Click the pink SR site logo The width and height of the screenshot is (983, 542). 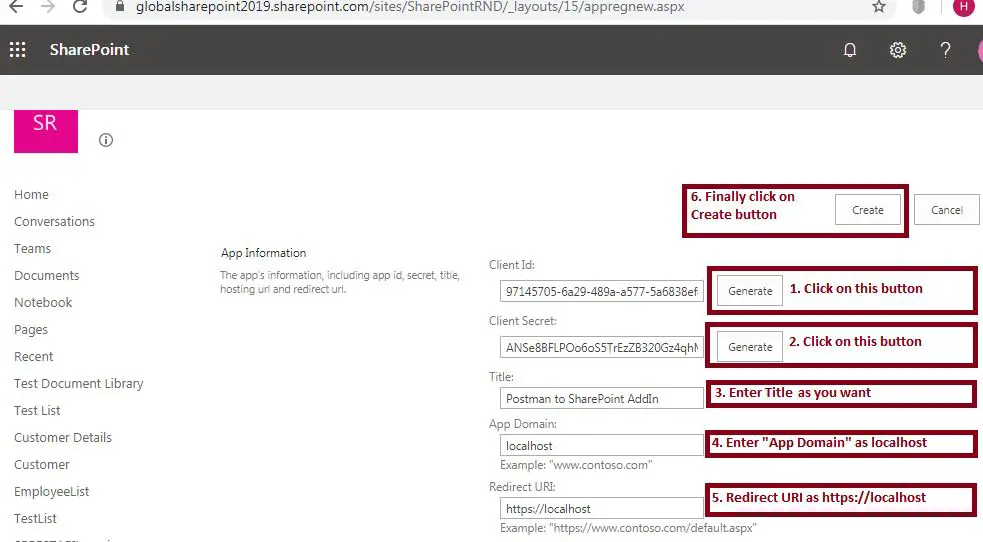[x=46, y=131]
